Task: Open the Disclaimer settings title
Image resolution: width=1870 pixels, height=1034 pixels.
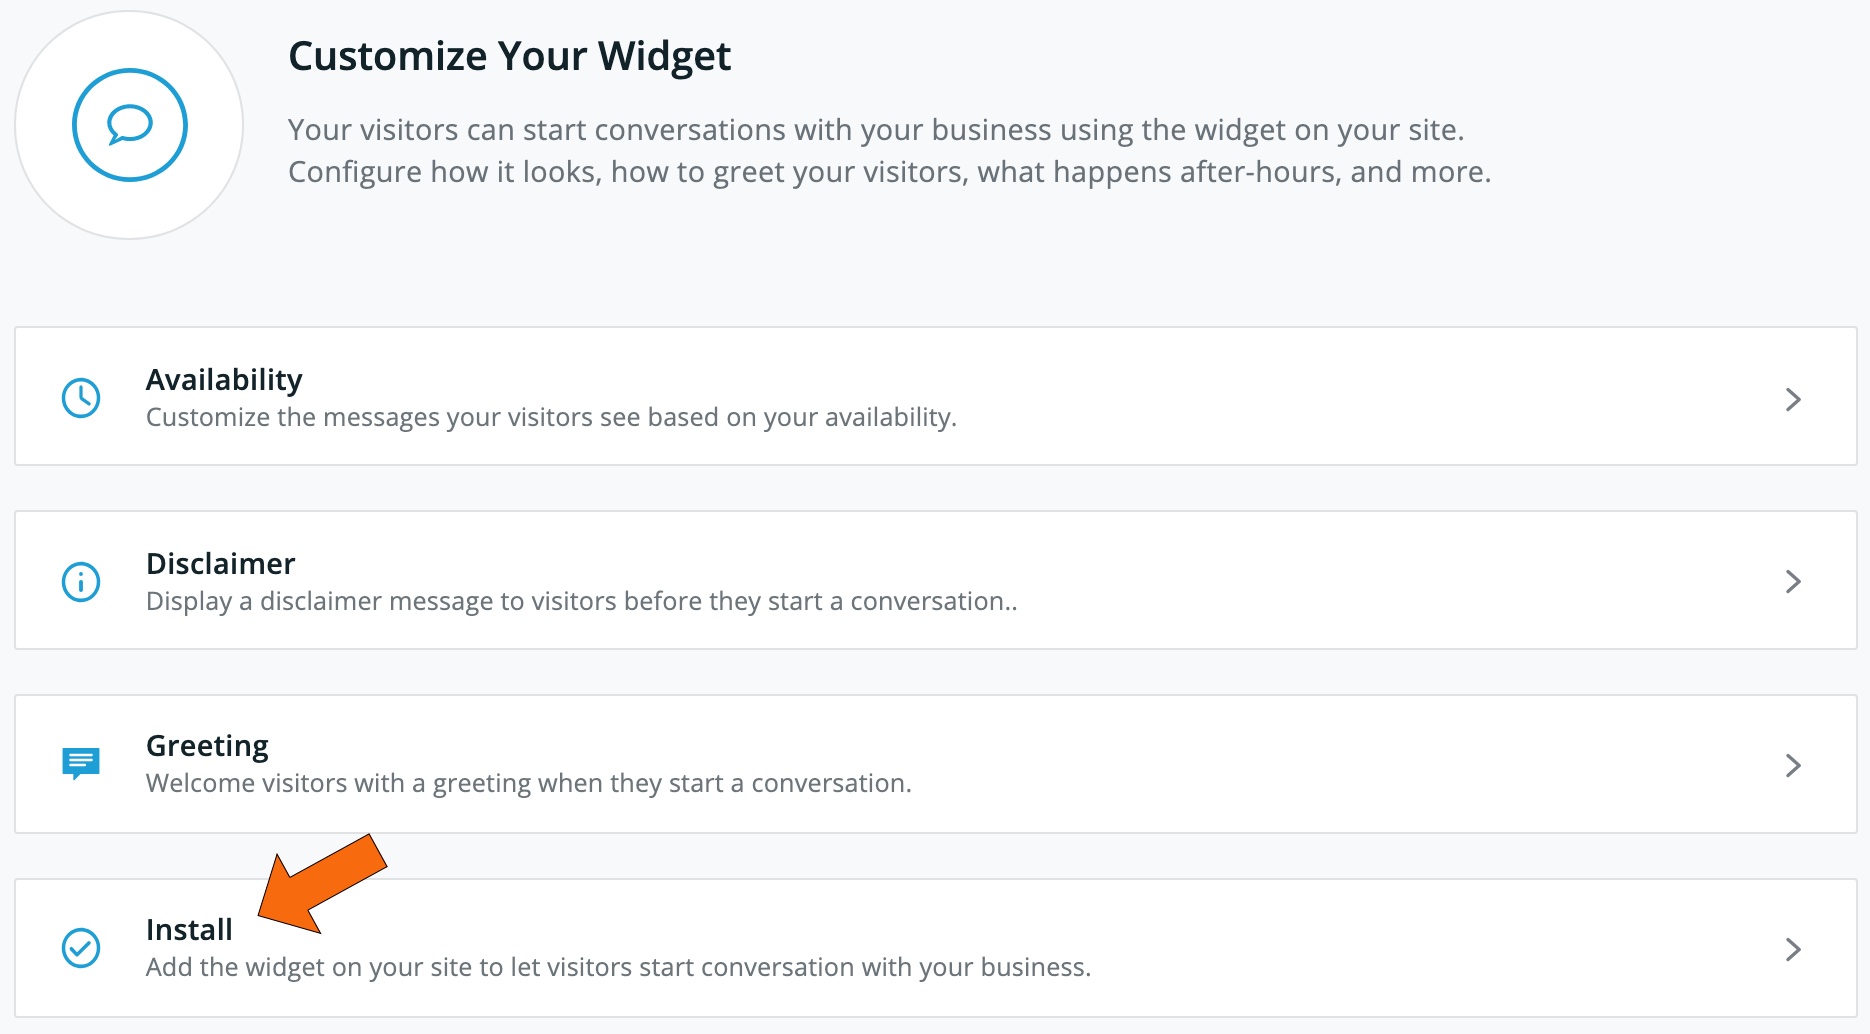Action: pos(221,564)
